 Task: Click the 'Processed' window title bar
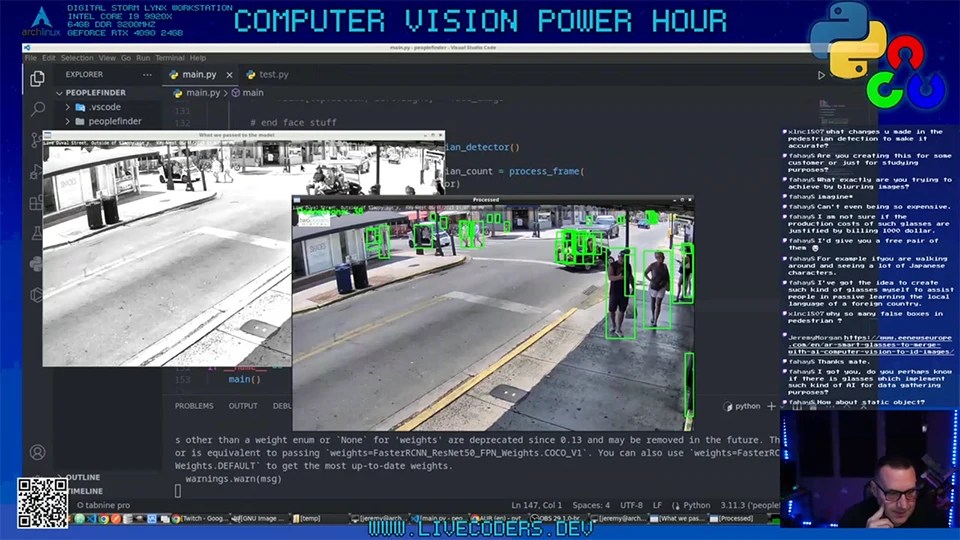[486, 200]
